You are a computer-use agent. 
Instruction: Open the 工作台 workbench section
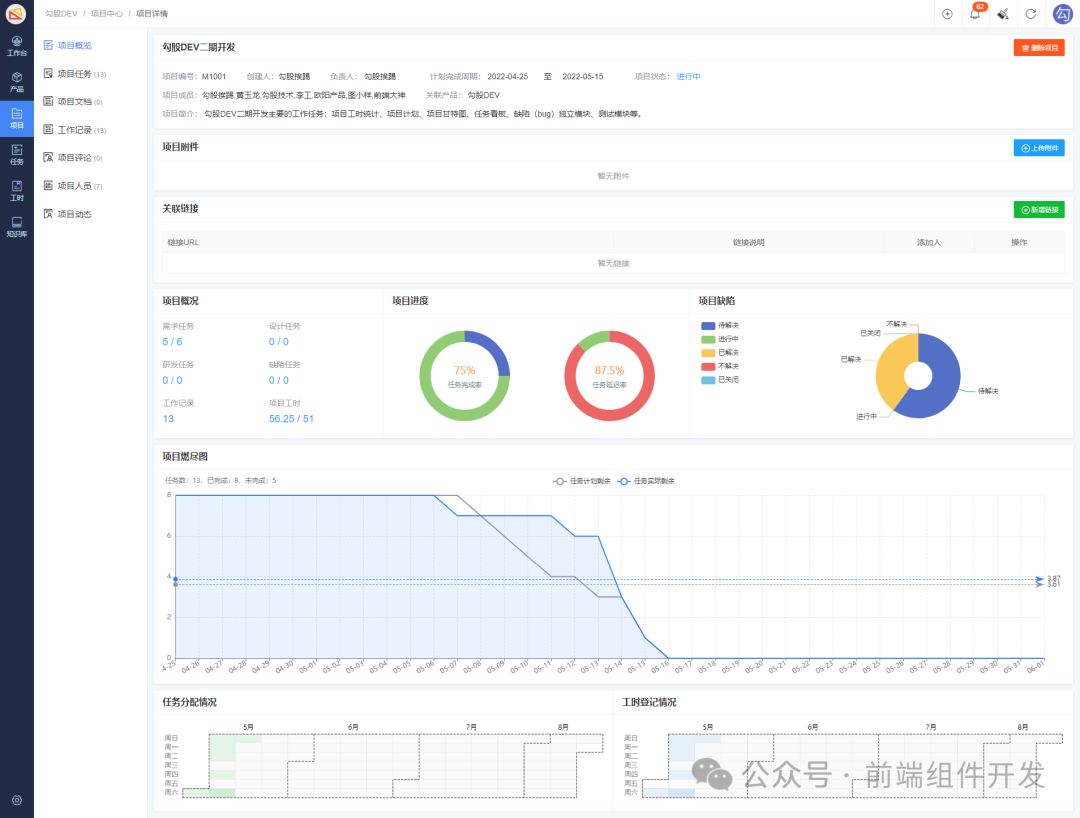(17, 46)
